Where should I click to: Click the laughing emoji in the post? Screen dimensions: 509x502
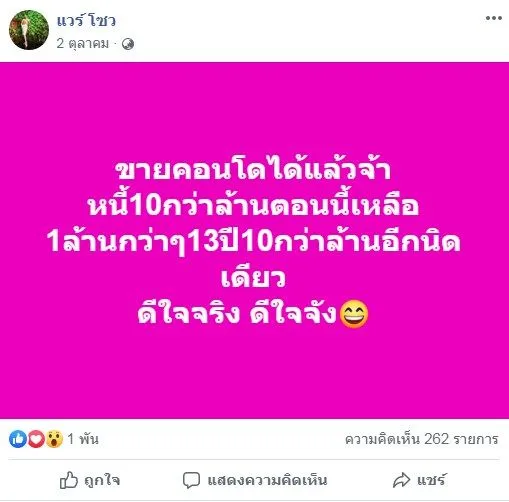[x=354, y=315]
